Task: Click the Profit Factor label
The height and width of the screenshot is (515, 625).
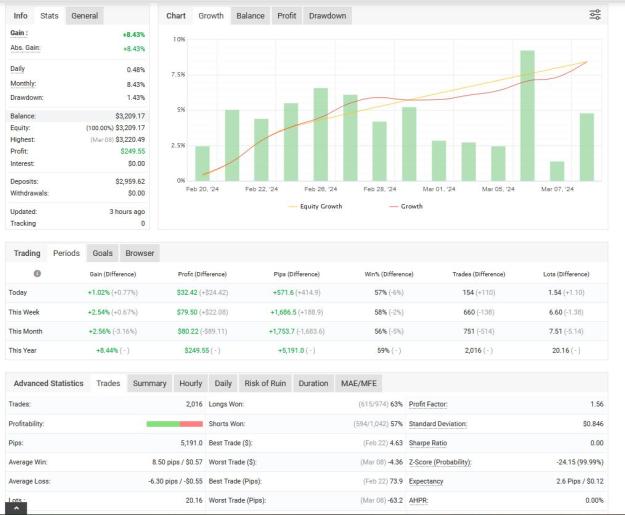Action: tap(428, 404)
